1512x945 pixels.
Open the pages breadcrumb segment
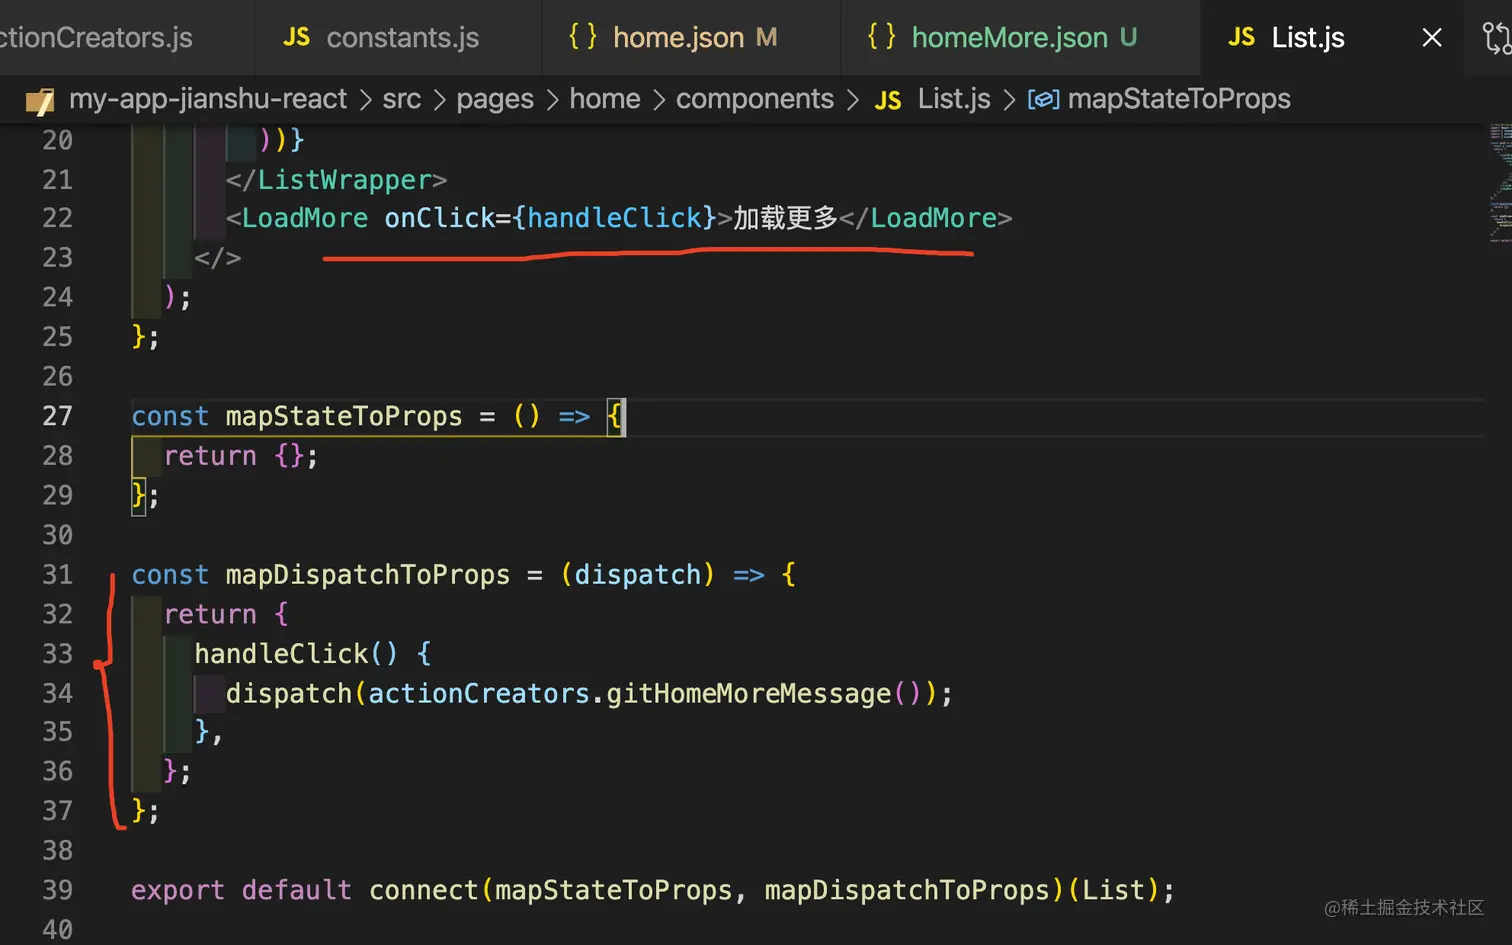(495, 100)
